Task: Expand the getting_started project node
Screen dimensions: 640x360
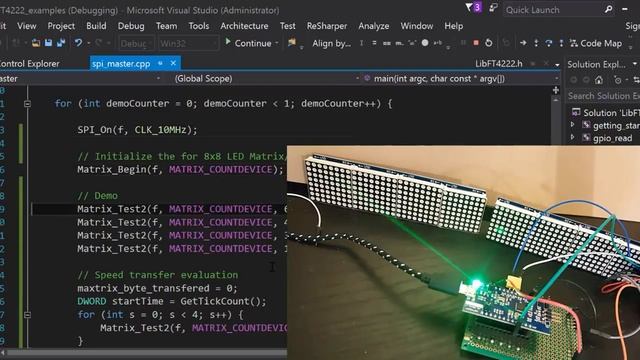Action: [572, 125]
